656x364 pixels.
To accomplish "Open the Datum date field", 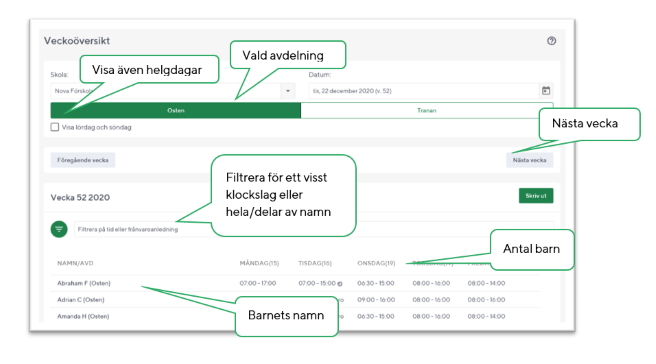I will pyautogui.click(x=431, y=91).
